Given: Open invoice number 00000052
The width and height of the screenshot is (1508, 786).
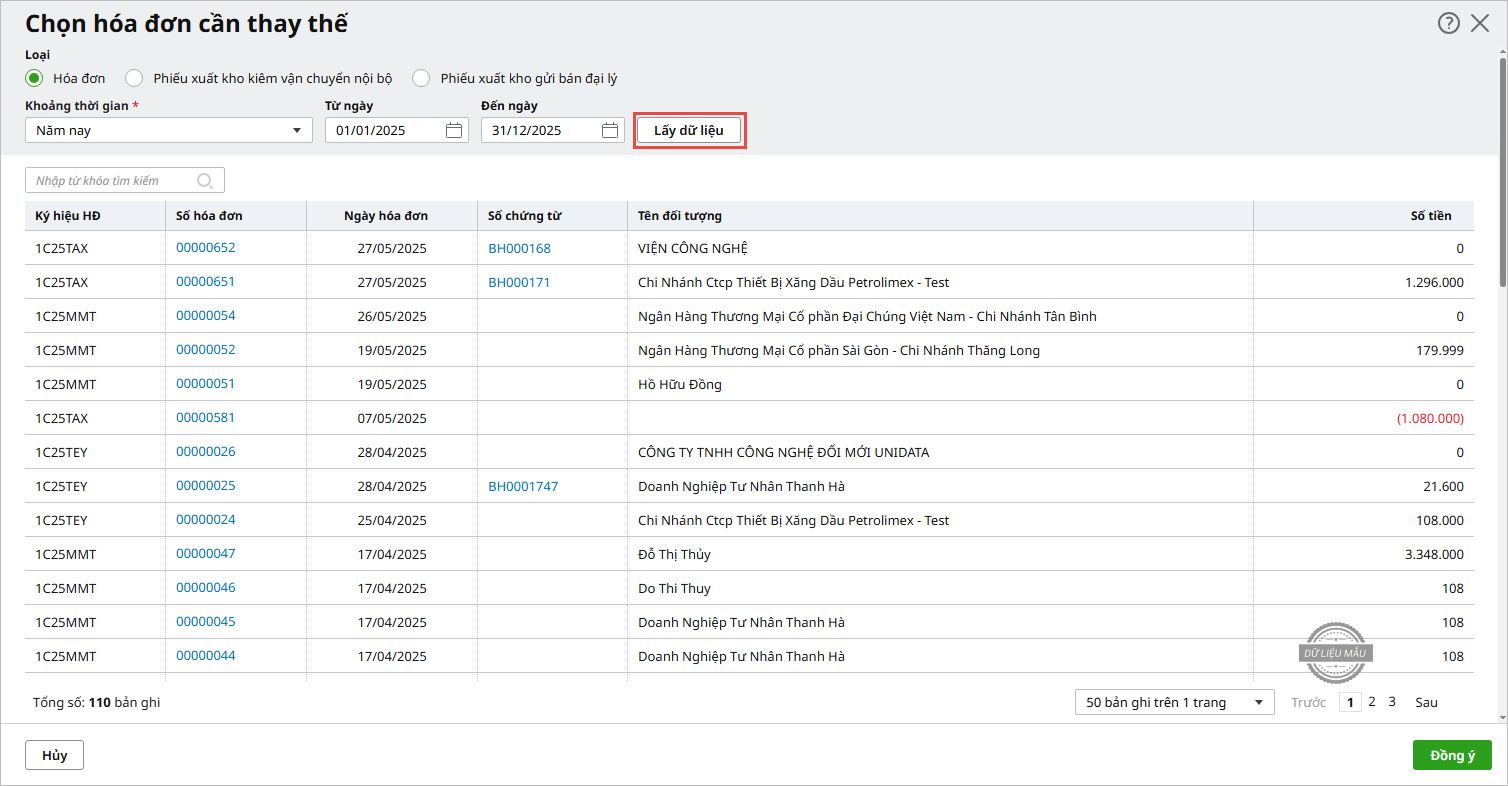Looking at the screenshot, I should pyautogui.click(x=206, y=349).
